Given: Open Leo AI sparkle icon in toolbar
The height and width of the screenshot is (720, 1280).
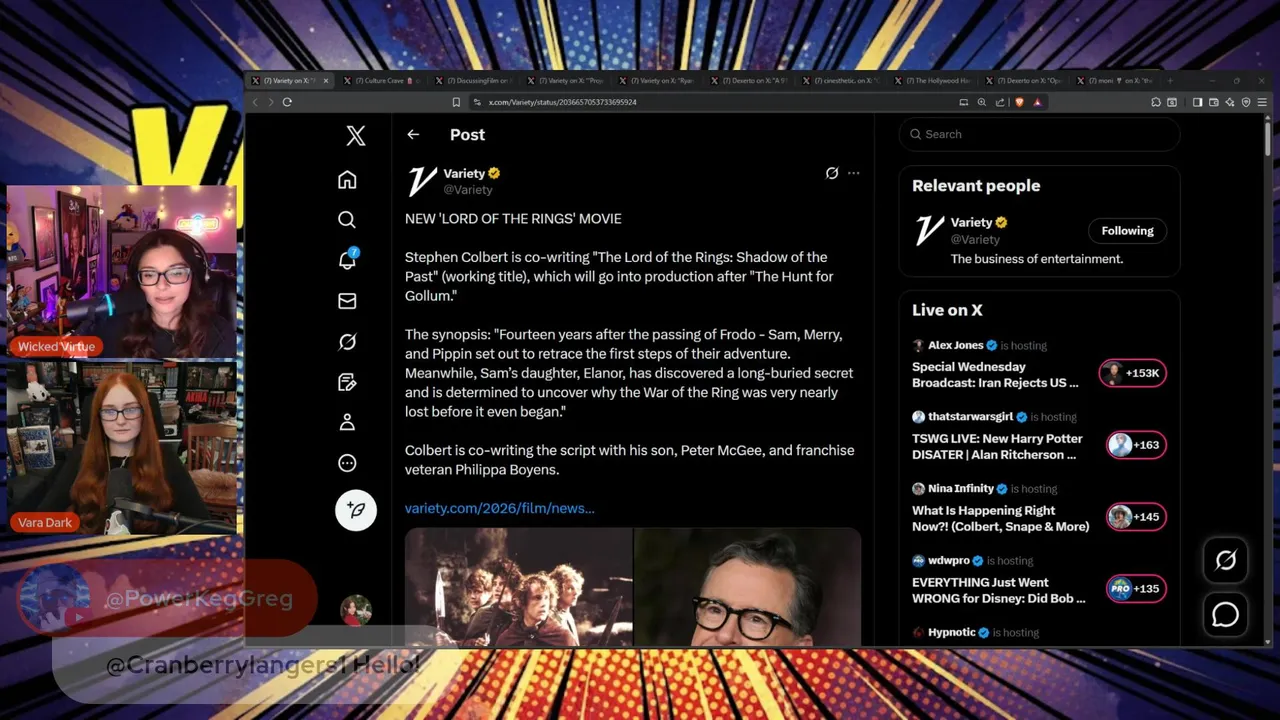Looking at the screenshot, I should pyautogui.click(x=1230, y=102).
